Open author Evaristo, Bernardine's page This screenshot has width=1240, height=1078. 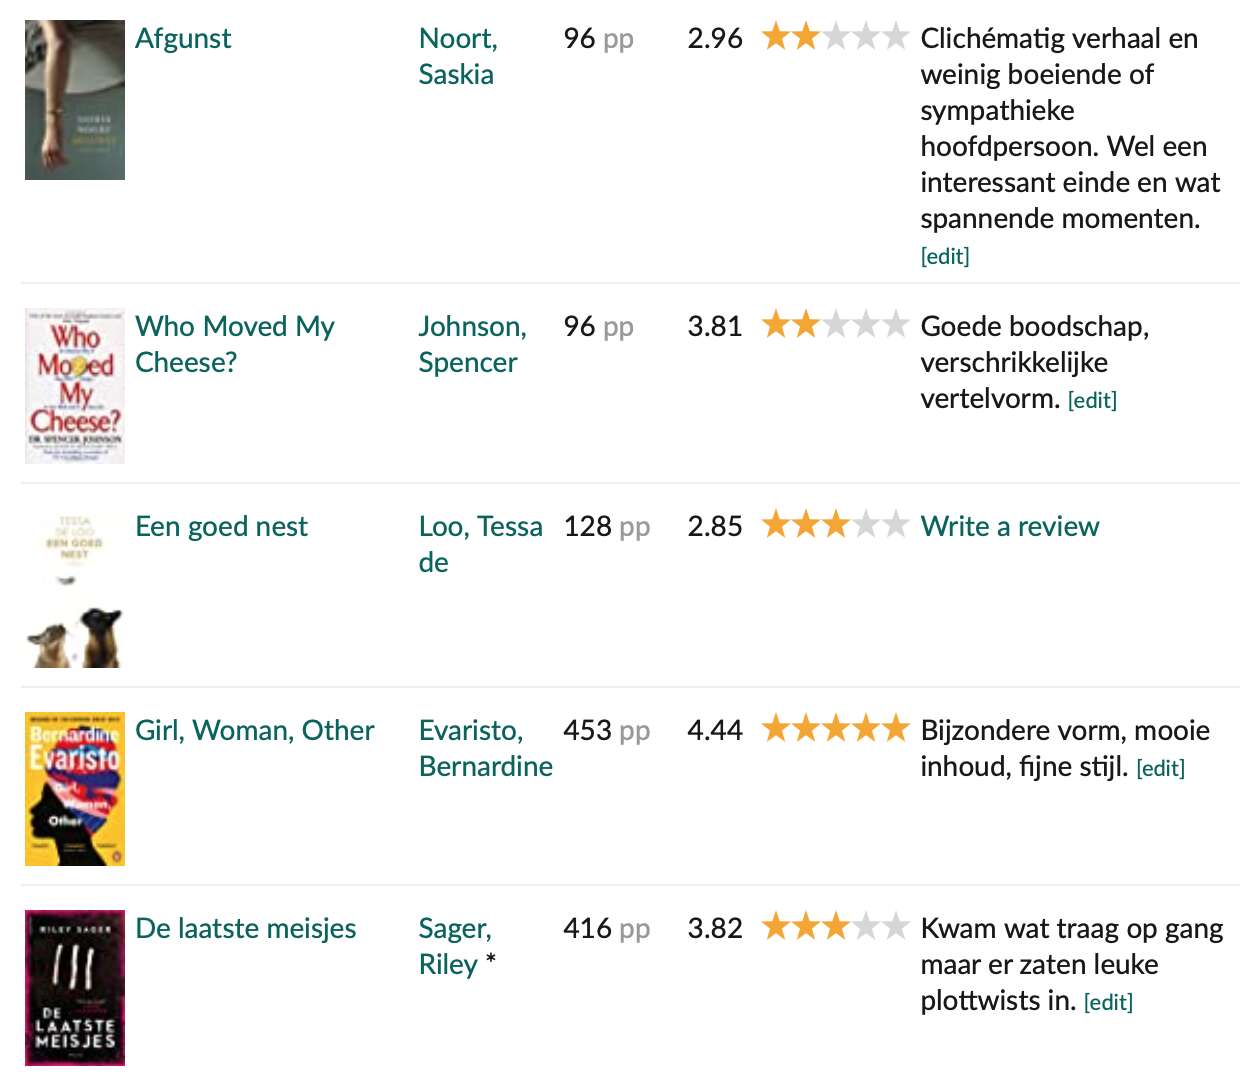point(485,748)
